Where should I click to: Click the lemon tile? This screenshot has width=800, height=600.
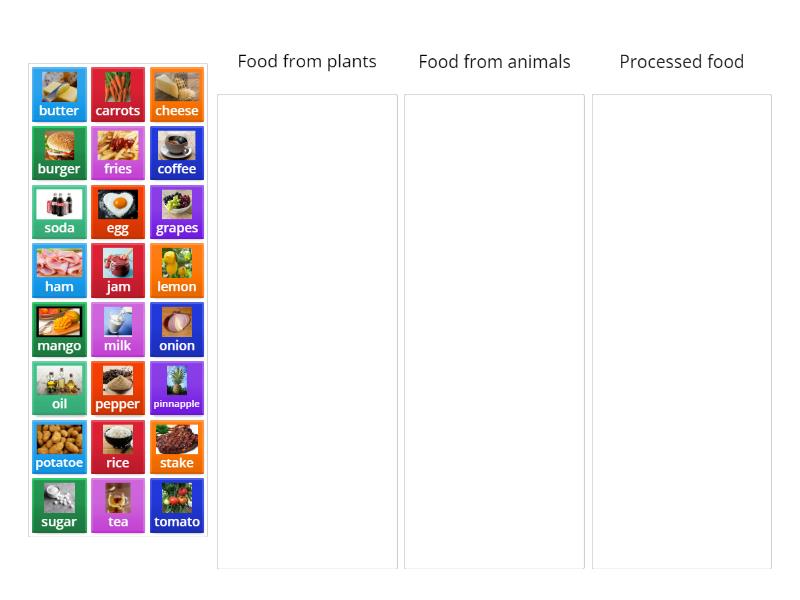[x=177, y=270]
